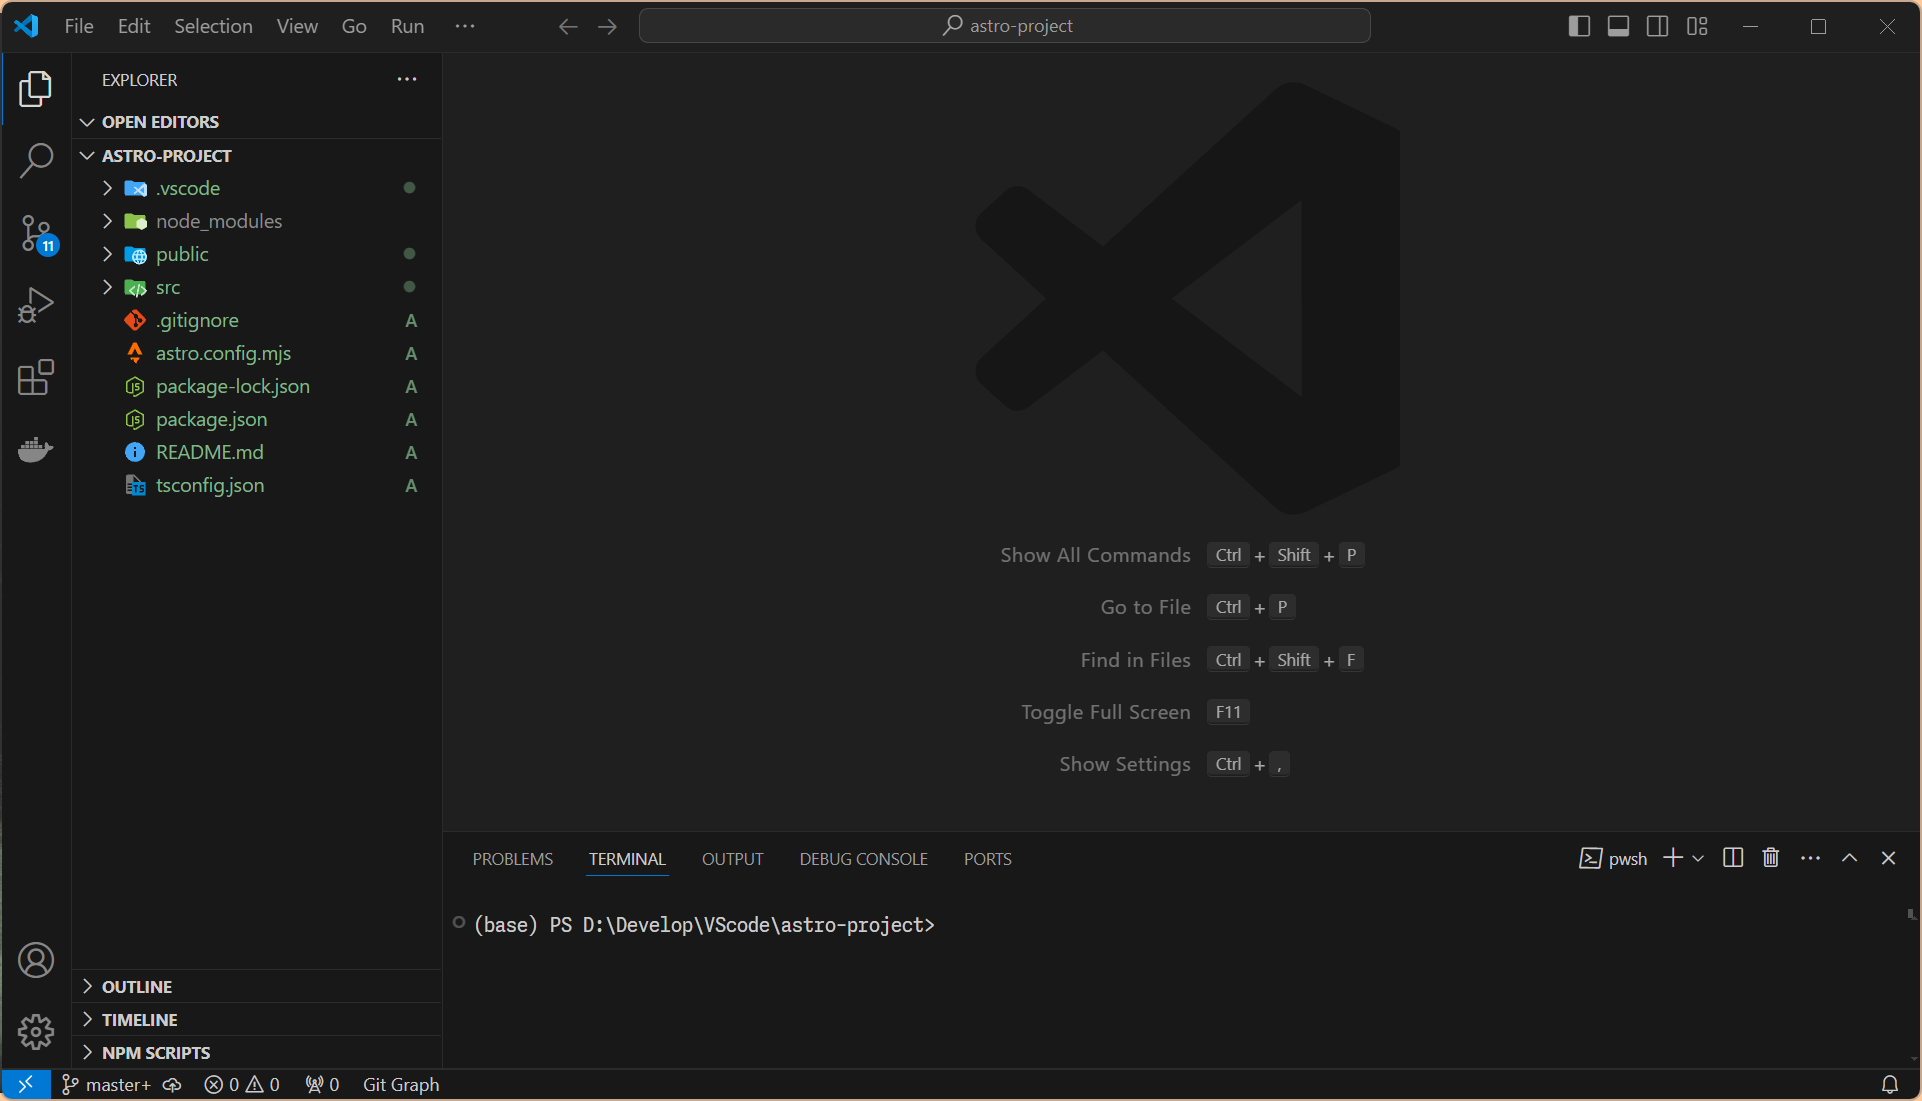Select the TERMINAL tab
1922x1101 pixels.
[627, 859]
